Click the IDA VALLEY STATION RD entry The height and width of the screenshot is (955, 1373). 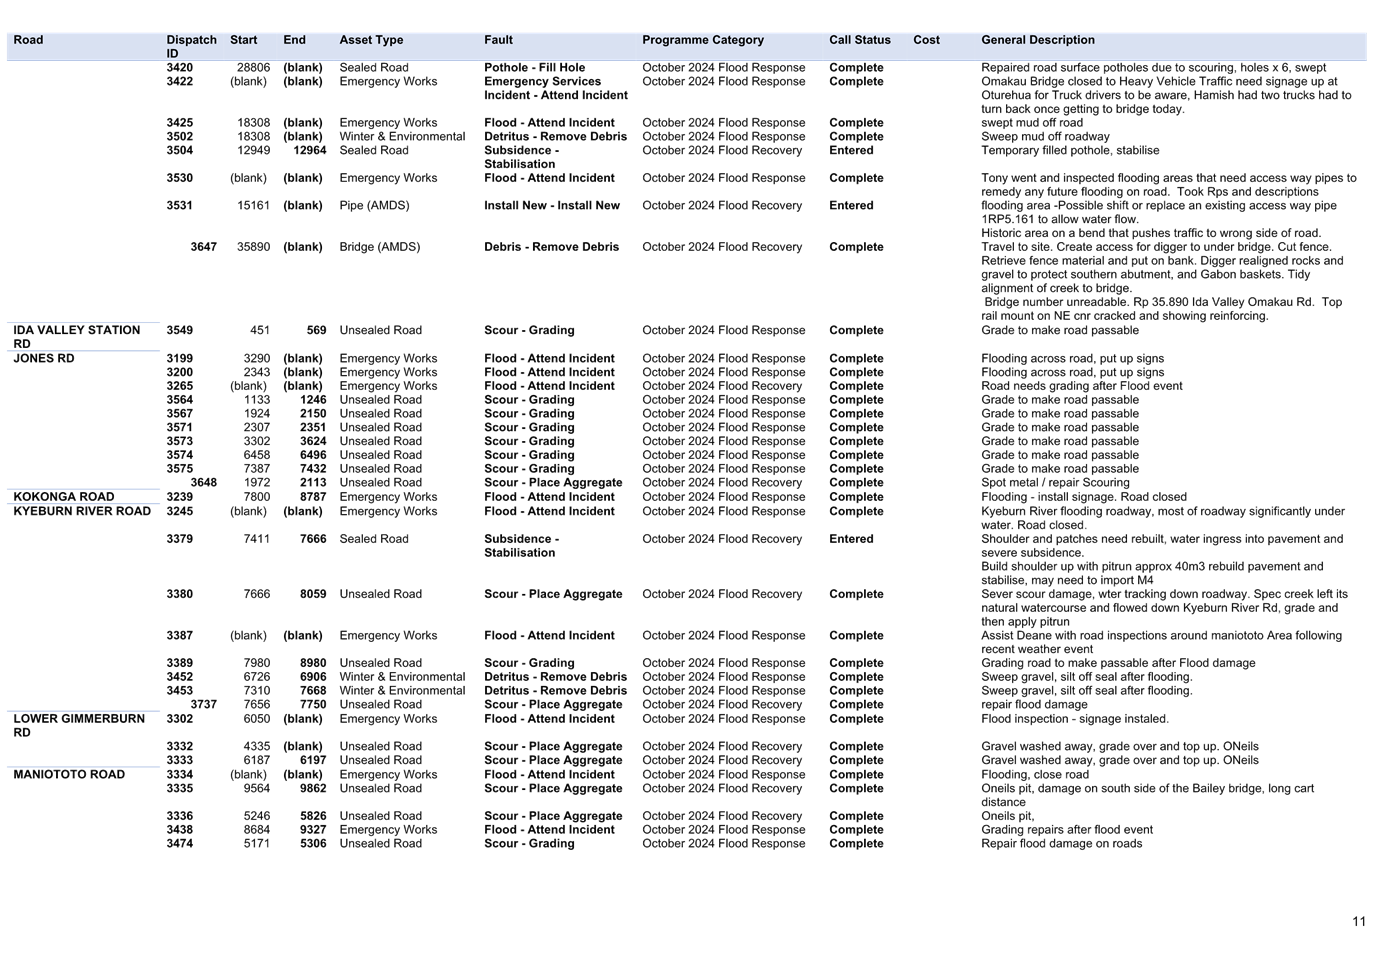[75, 336]
